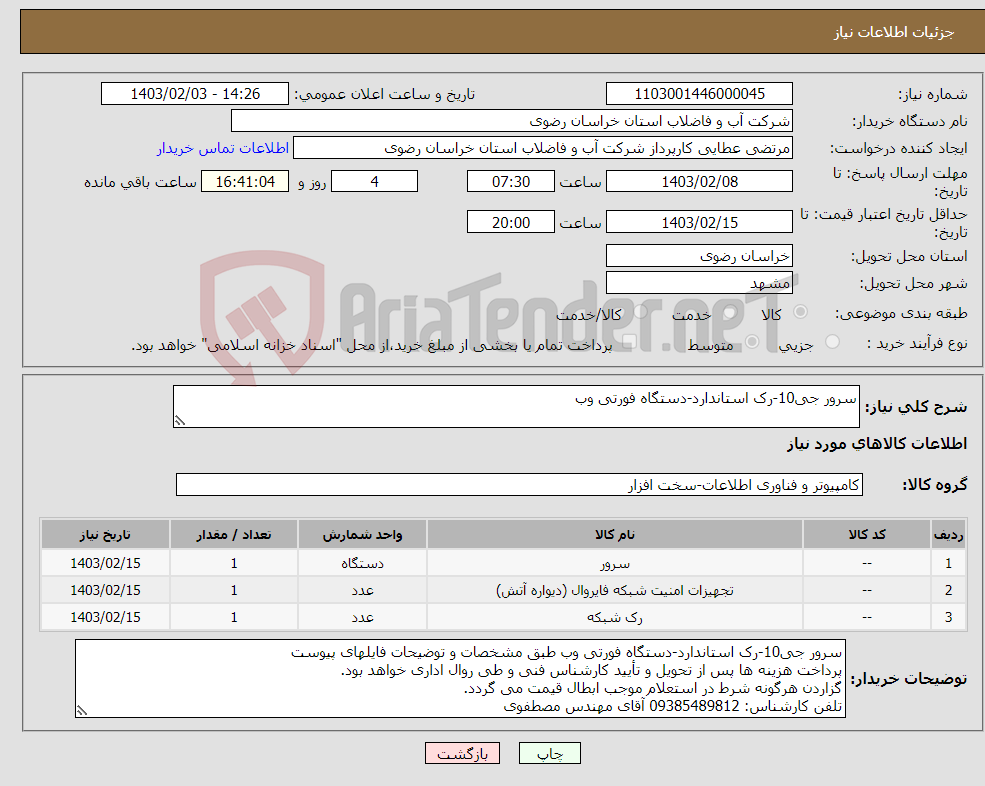
Task: Select the کالا/خدمت radio button
Action: 640,312
